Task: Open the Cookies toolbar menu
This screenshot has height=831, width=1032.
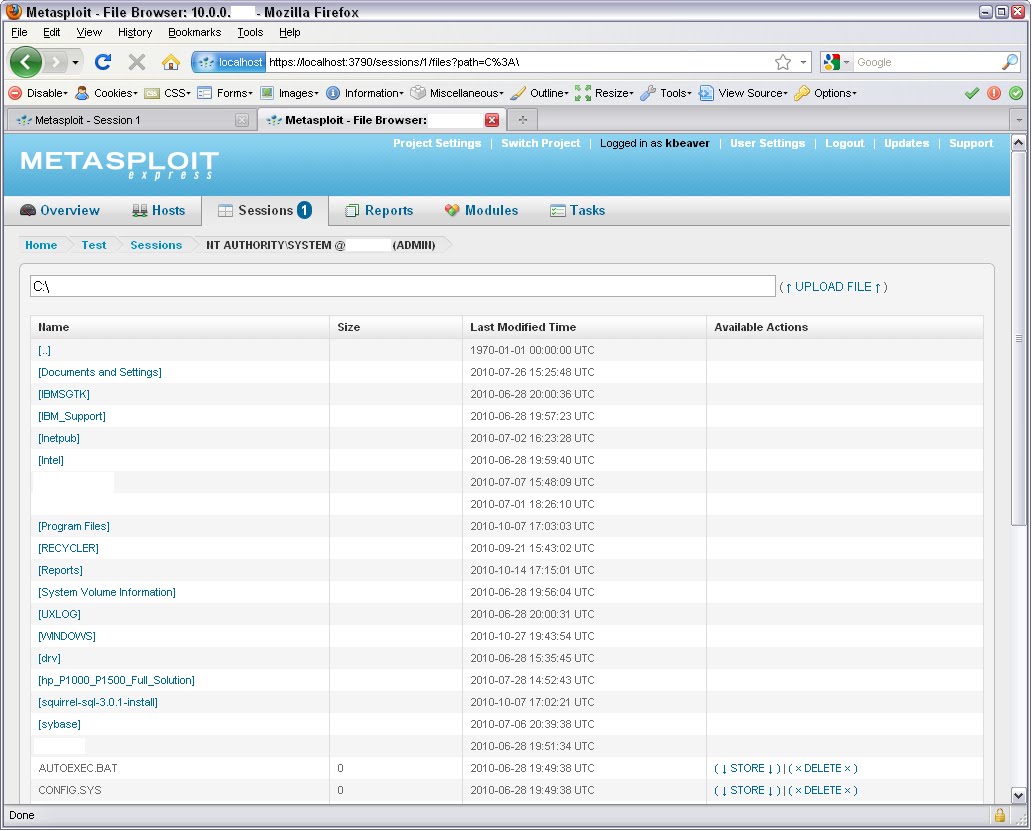Action: (x=107, y=93)
